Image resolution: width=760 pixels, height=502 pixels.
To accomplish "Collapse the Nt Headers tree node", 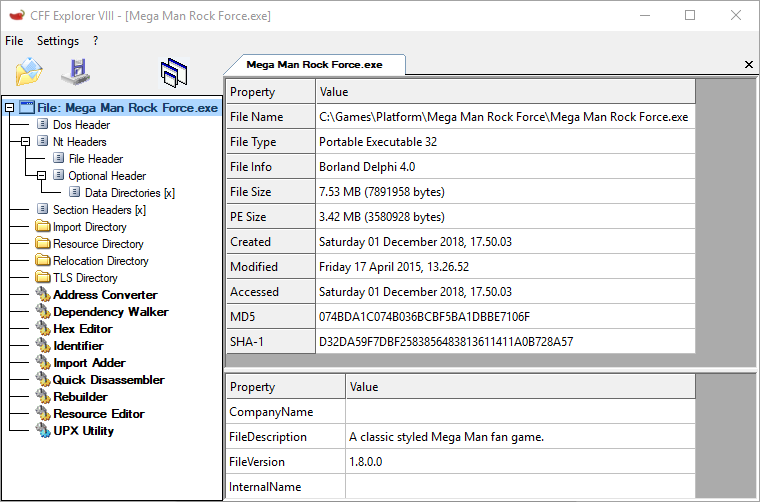I will click(x=26, y=141).
